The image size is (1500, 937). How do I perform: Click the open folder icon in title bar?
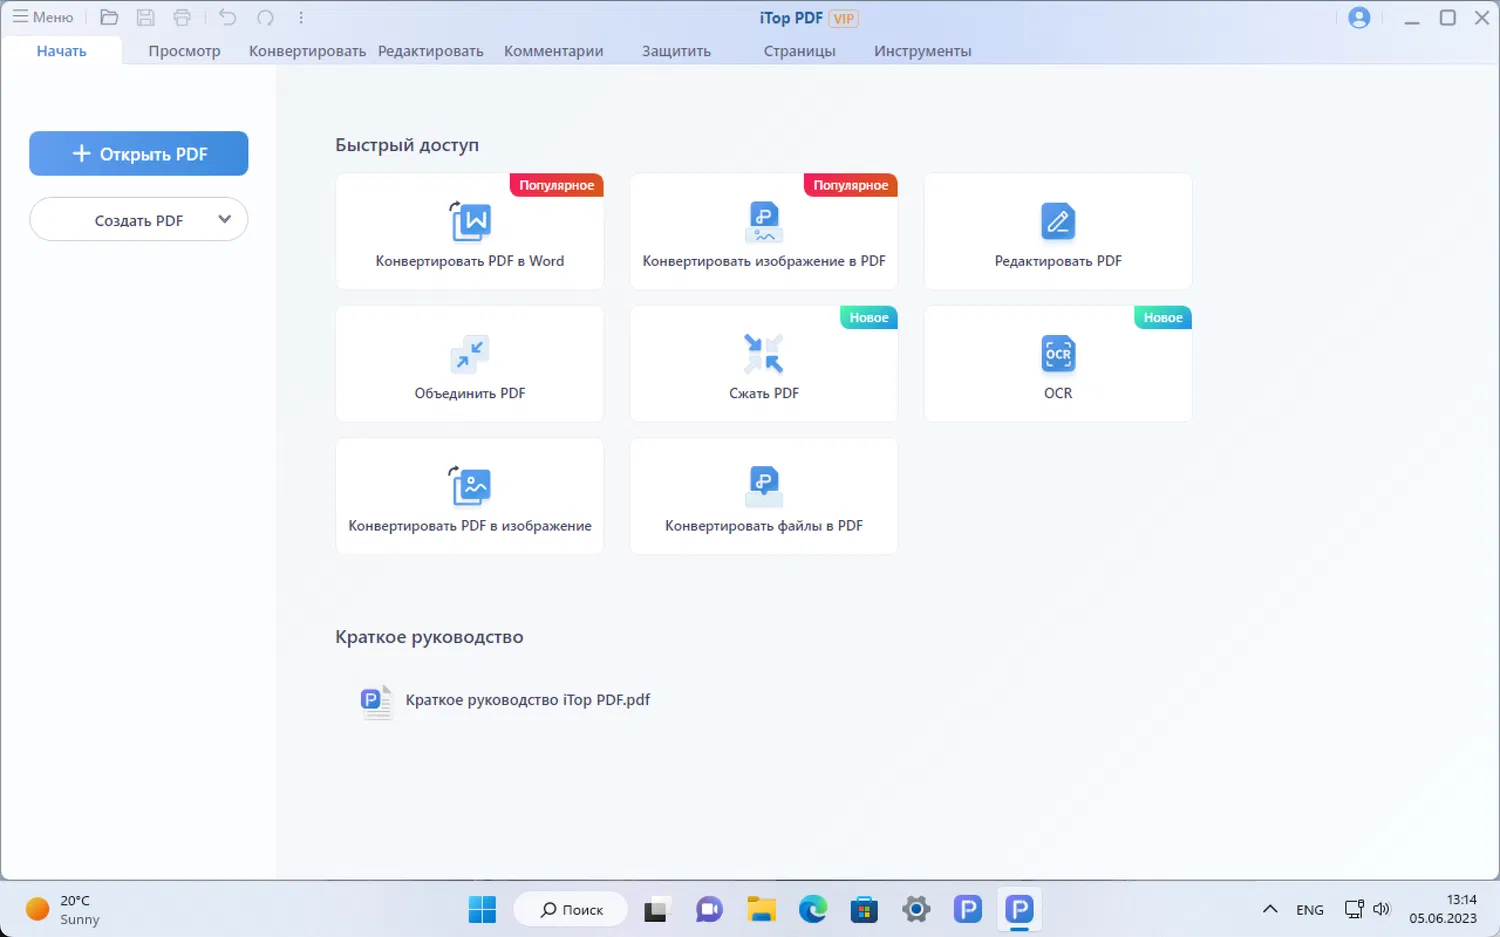(109, 17)
